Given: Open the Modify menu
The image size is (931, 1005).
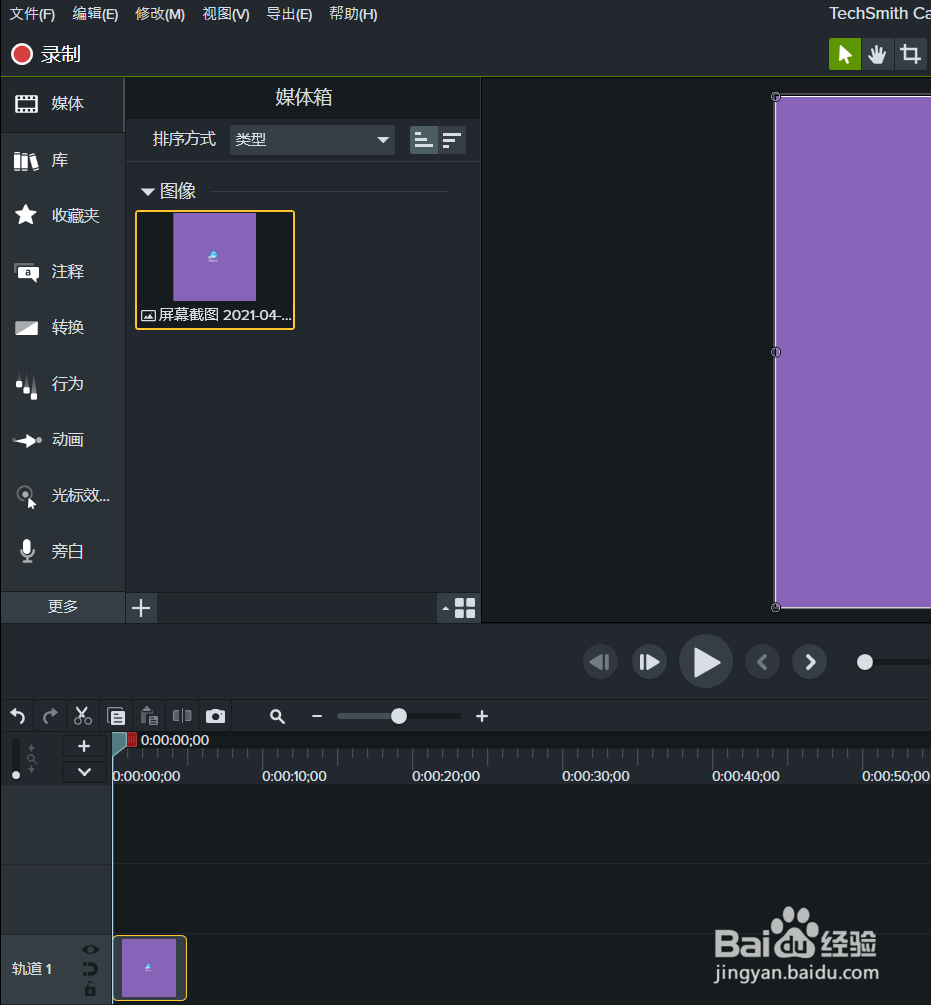Looking at the screenshot, I should click(x=160, y=14).
